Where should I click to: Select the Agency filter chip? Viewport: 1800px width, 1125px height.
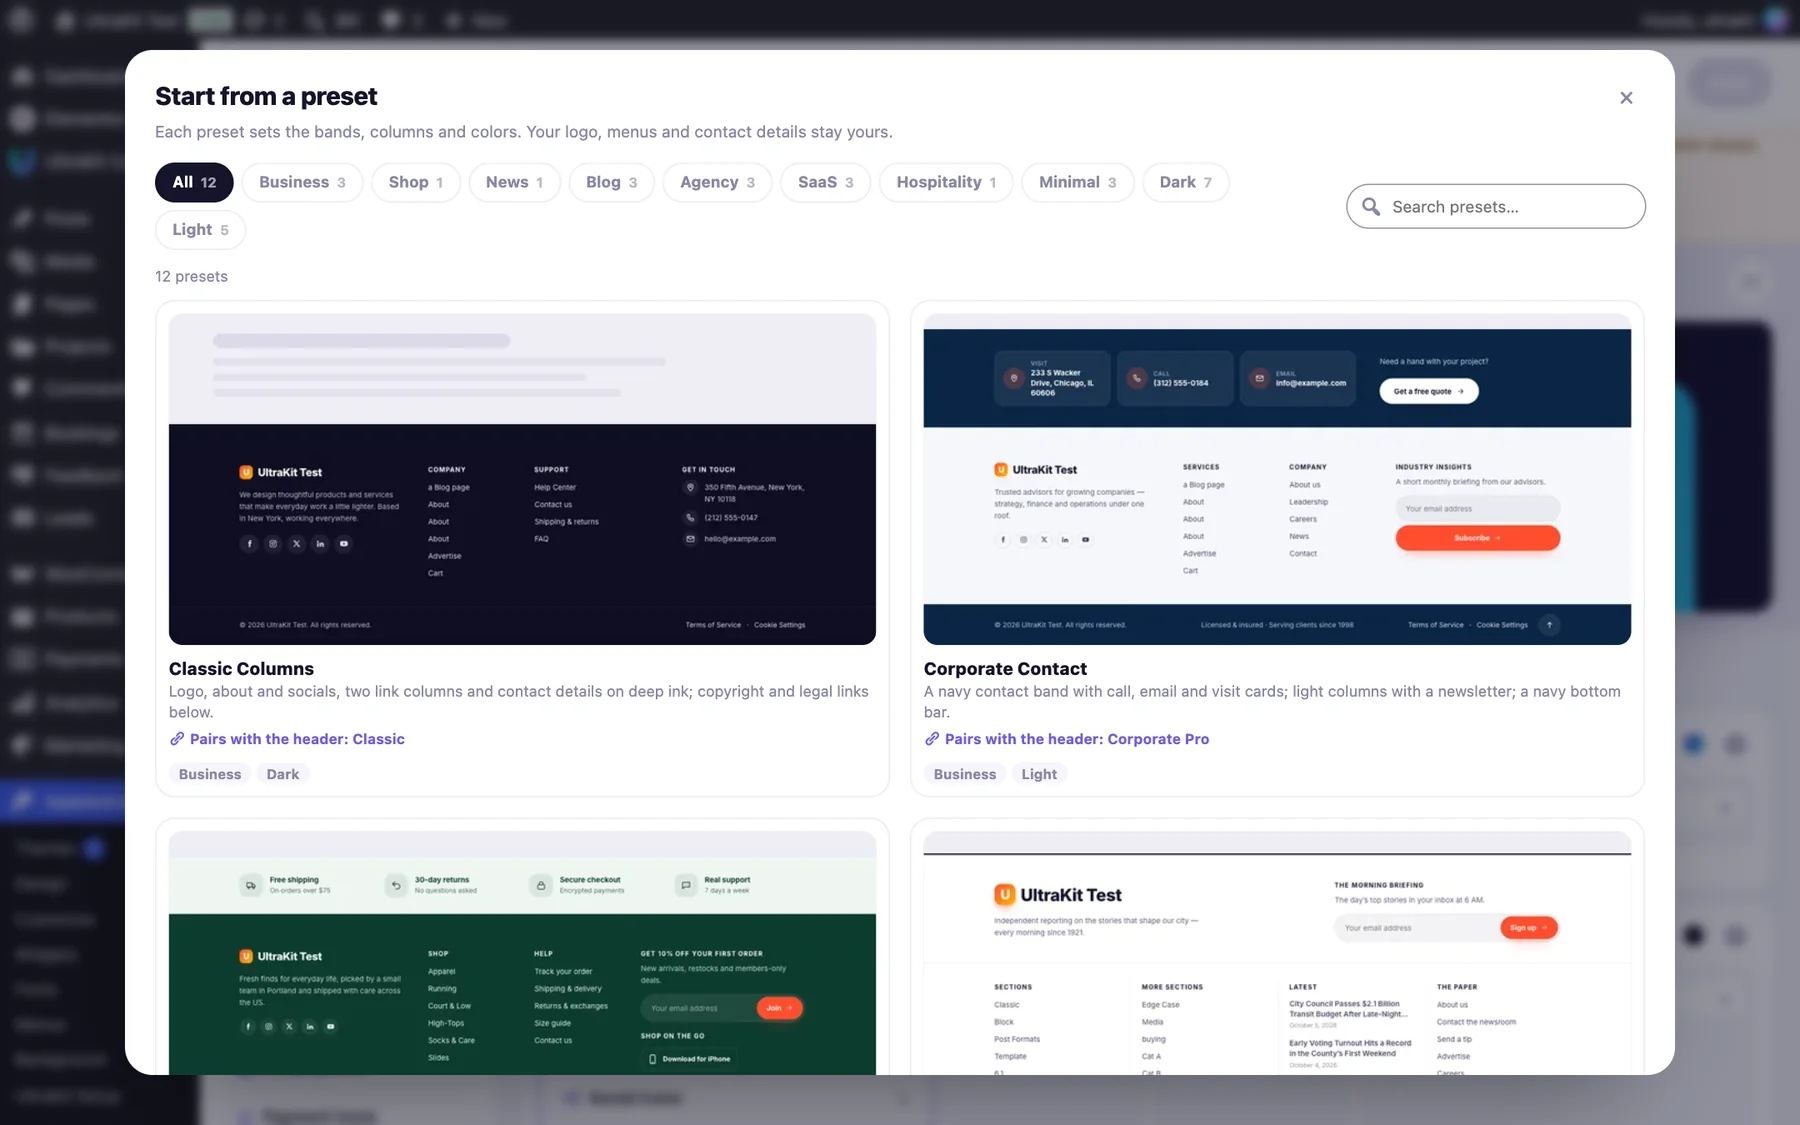click(x=717, y=182)
